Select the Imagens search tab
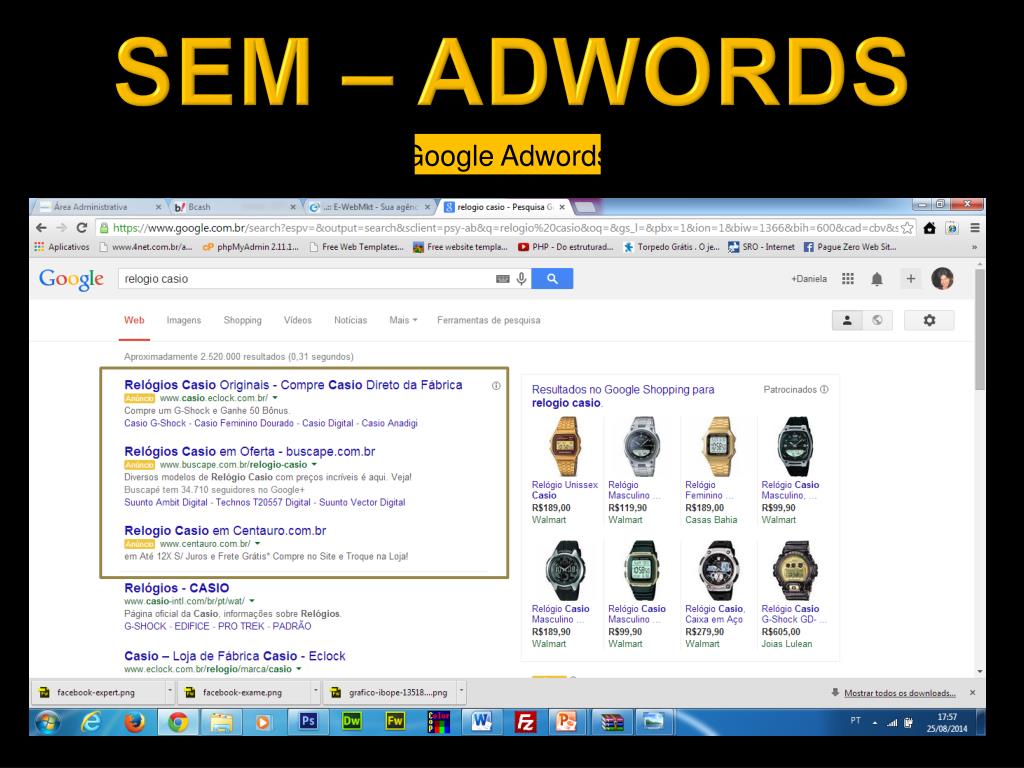Screen dimensions: 1024x768 (184, 320)
